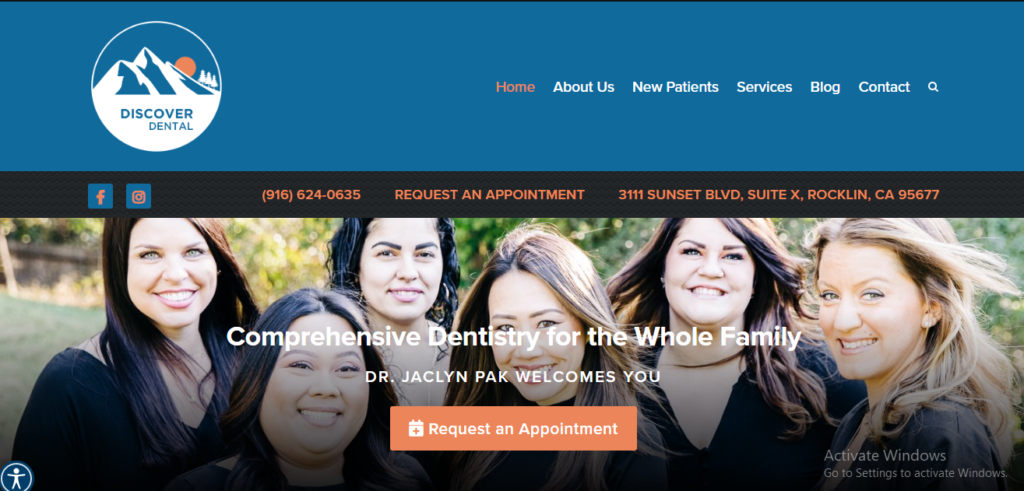This screenshot has height=491, width=1024.
Task: Click the REQUEST AN APPOINTMENT top bar link
Action: 490,195
